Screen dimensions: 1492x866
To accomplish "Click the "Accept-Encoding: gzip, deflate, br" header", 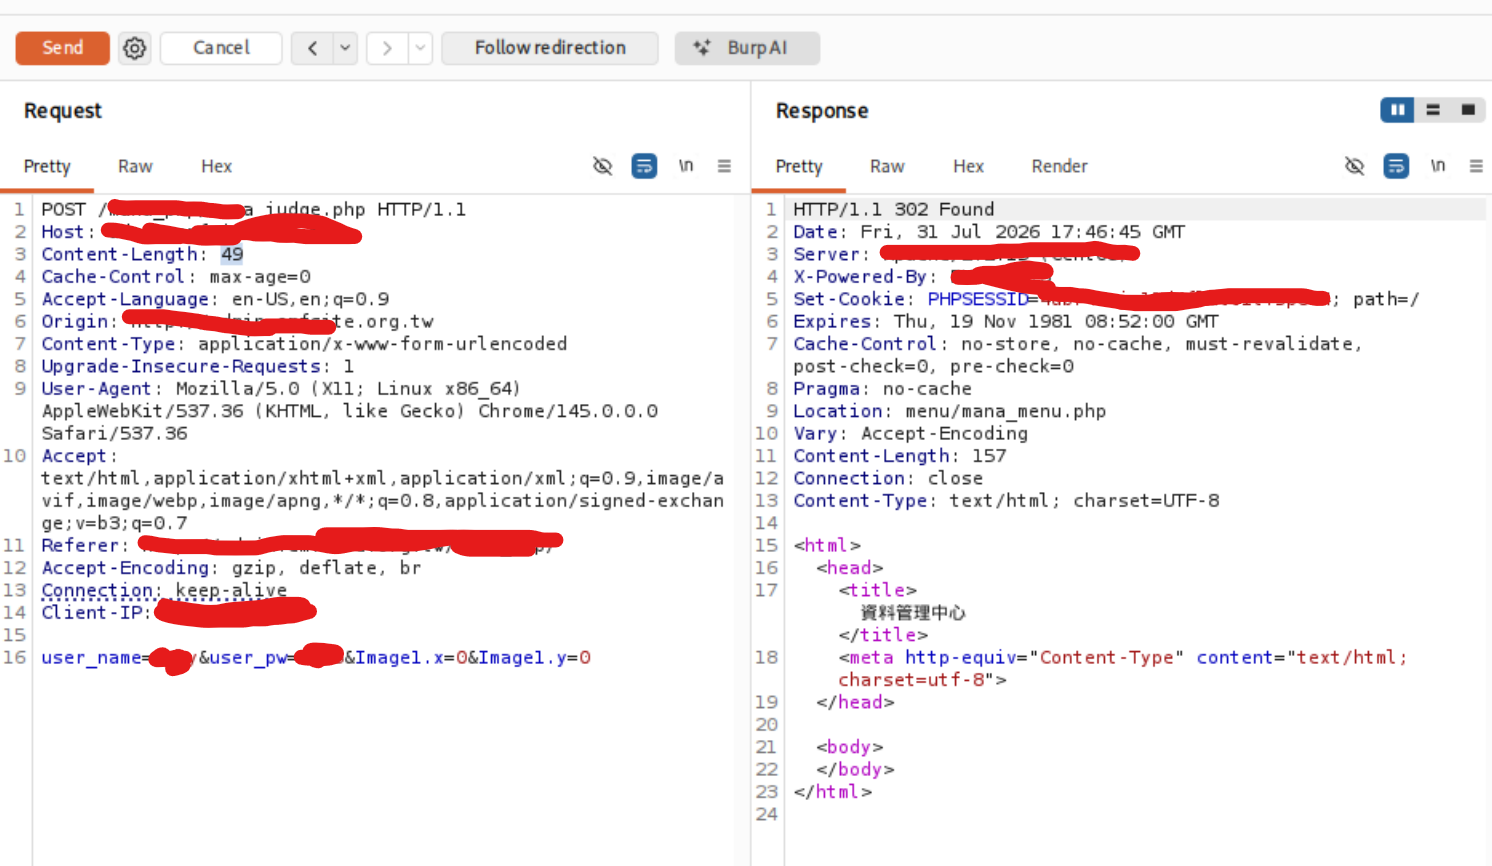I will point(231,568).
